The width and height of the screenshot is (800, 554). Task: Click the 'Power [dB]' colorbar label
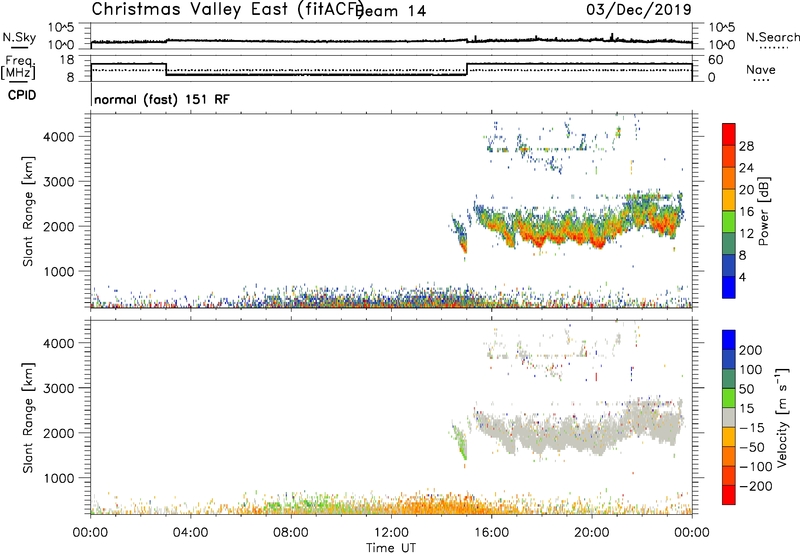tap(764, 211)
